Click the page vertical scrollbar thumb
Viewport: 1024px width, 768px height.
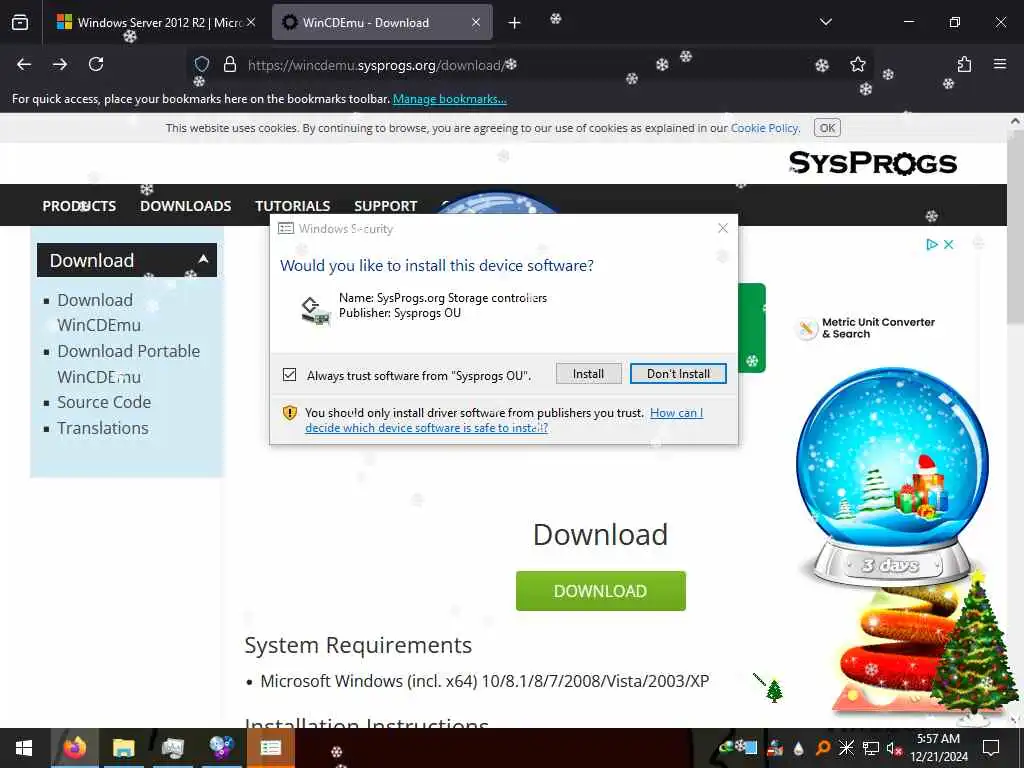click(1015, 229)
